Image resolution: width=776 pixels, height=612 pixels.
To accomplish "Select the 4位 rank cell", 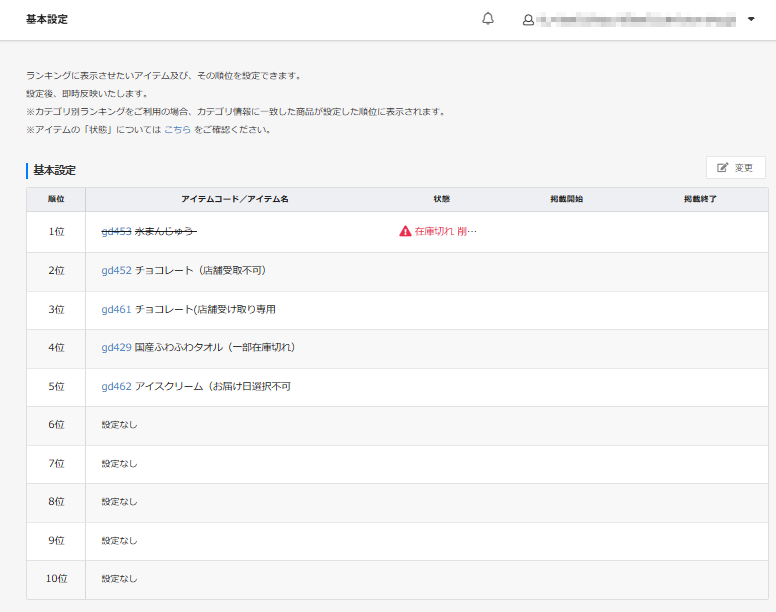I will (56, 348).
